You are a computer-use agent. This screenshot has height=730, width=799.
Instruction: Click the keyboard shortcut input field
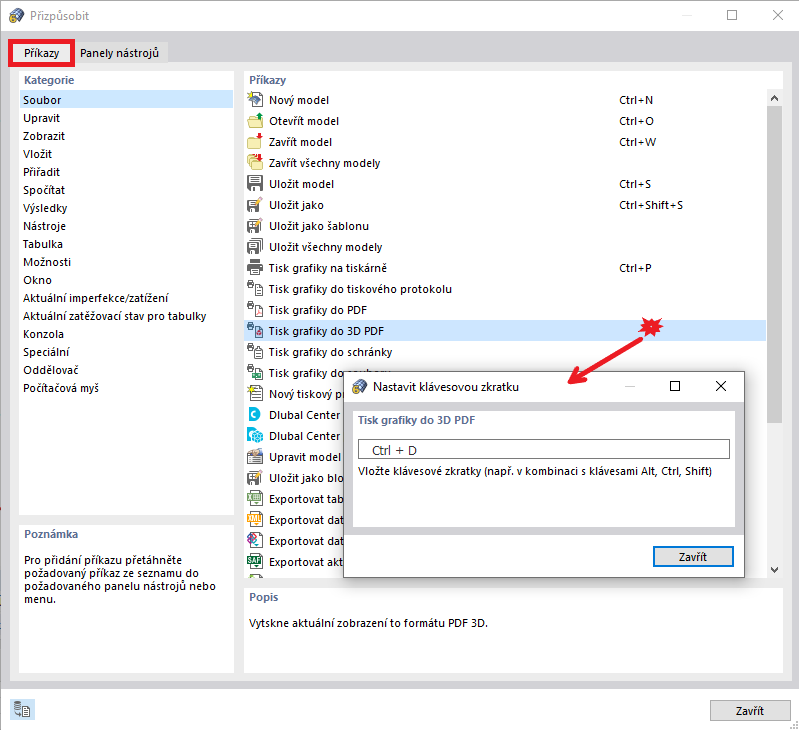click(543, 450)
